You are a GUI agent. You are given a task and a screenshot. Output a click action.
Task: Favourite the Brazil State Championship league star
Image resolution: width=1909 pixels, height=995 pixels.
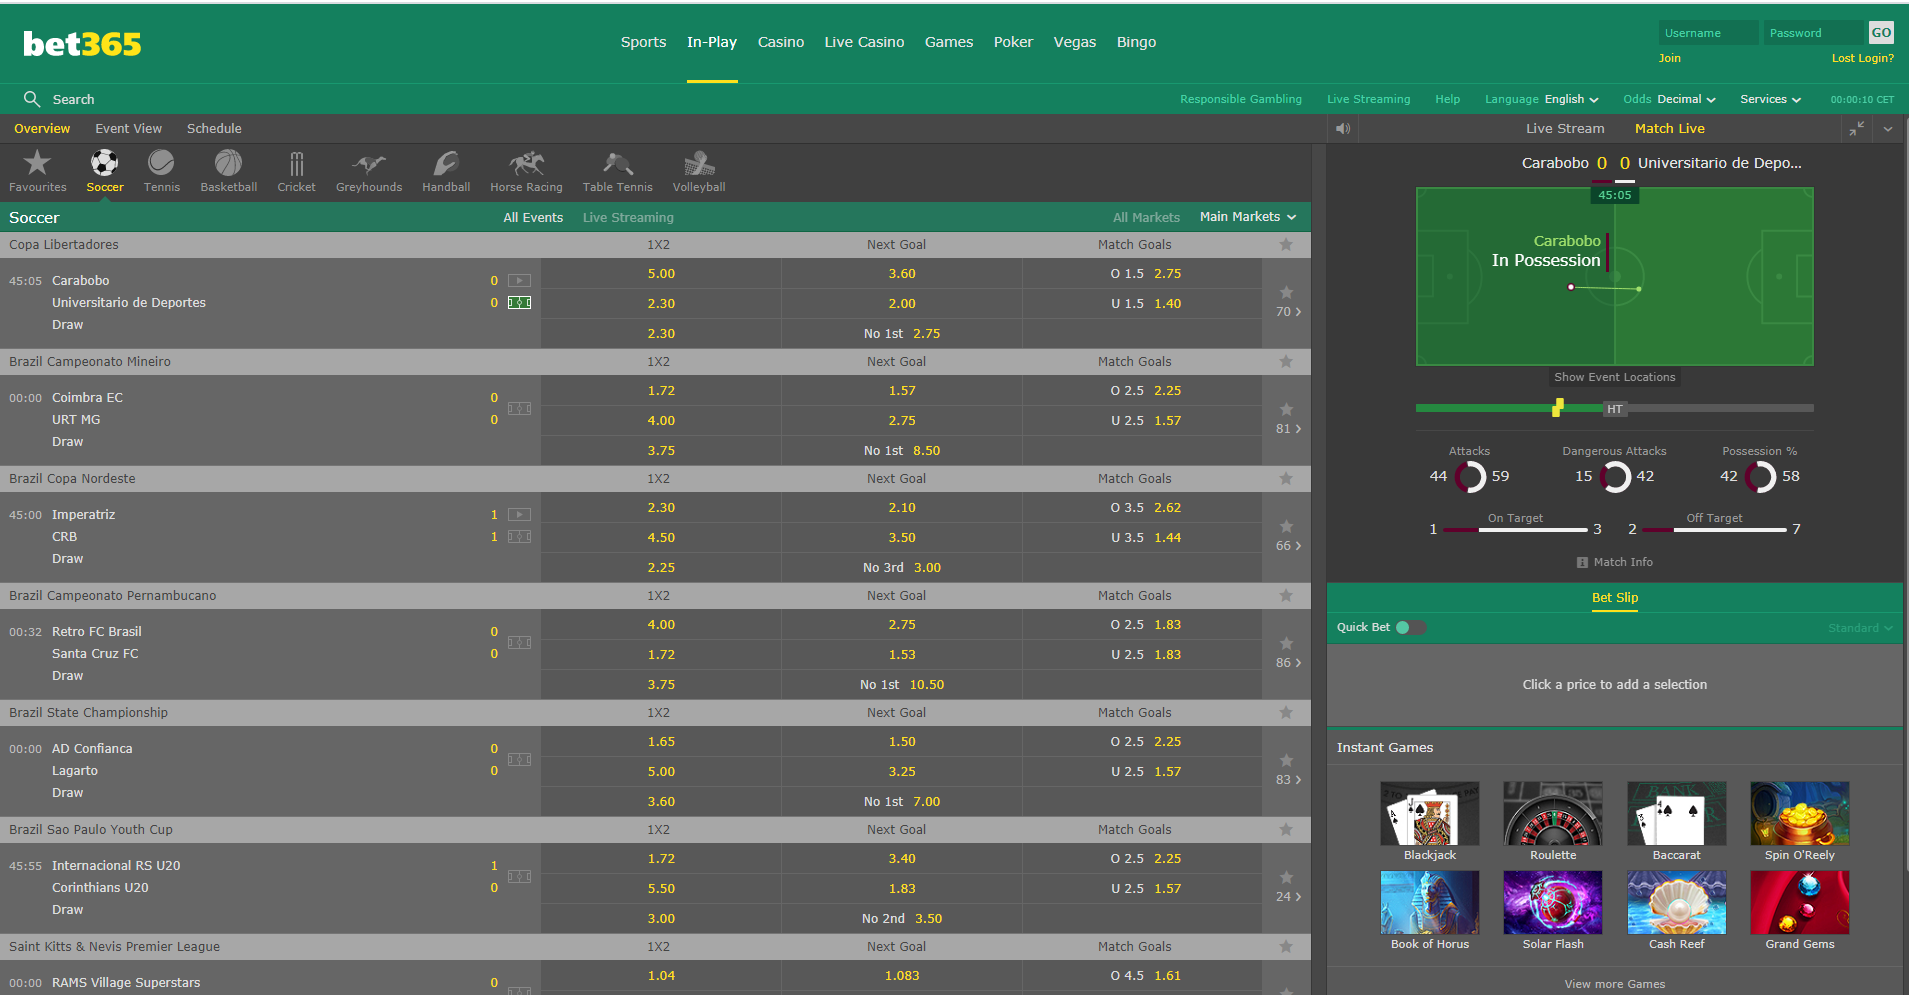click(x=1286, y=713)
